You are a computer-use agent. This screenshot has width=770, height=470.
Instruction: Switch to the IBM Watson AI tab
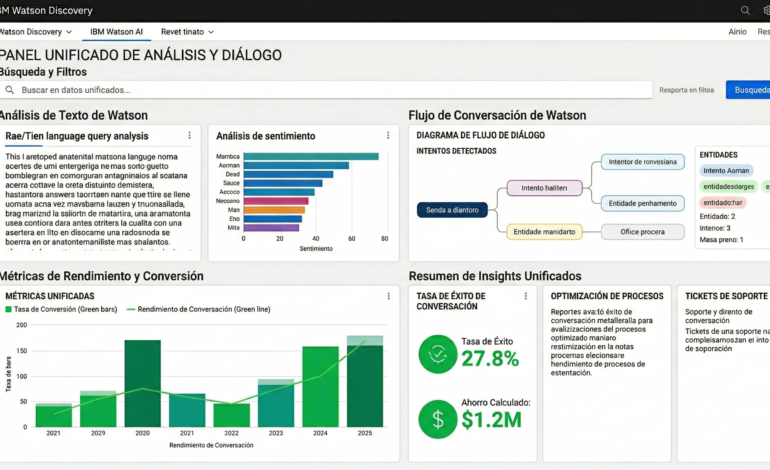[x=116, y=32]
